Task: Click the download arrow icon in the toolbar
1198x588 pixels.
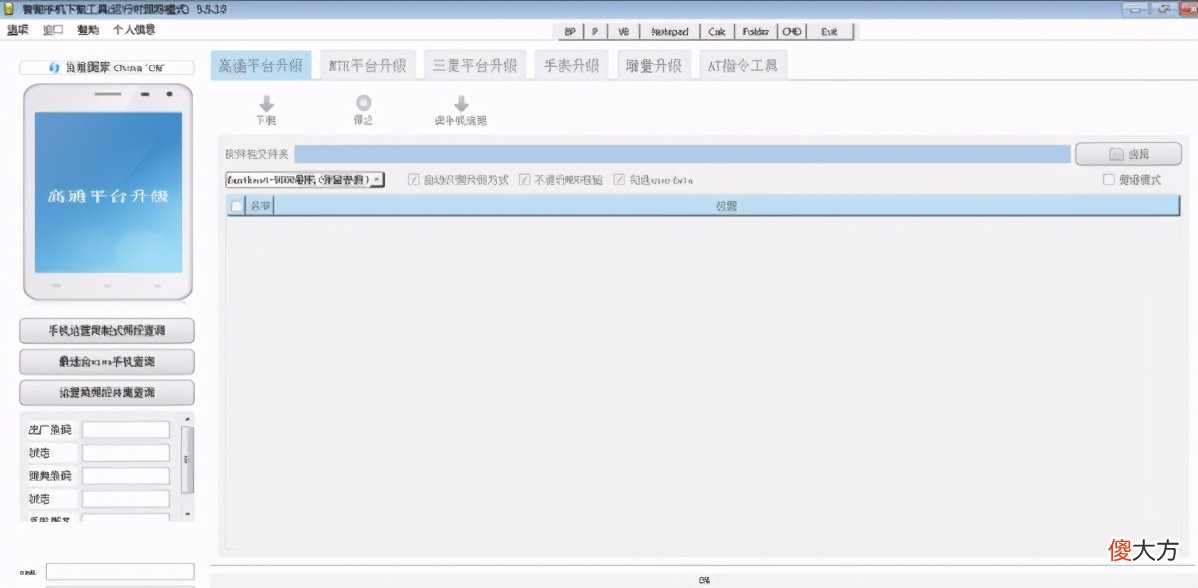Action: [266, 104]
